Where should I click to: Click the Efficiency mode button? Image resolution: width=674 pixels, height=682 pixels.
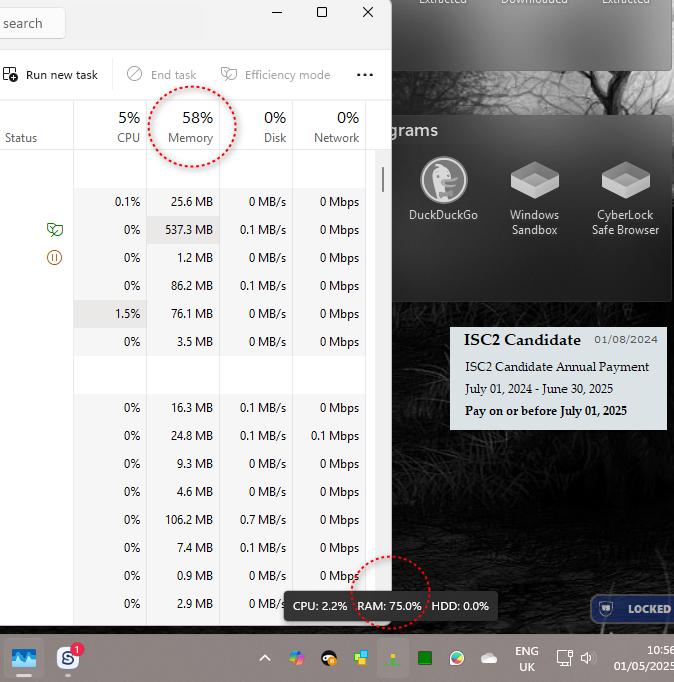point(276,75)
